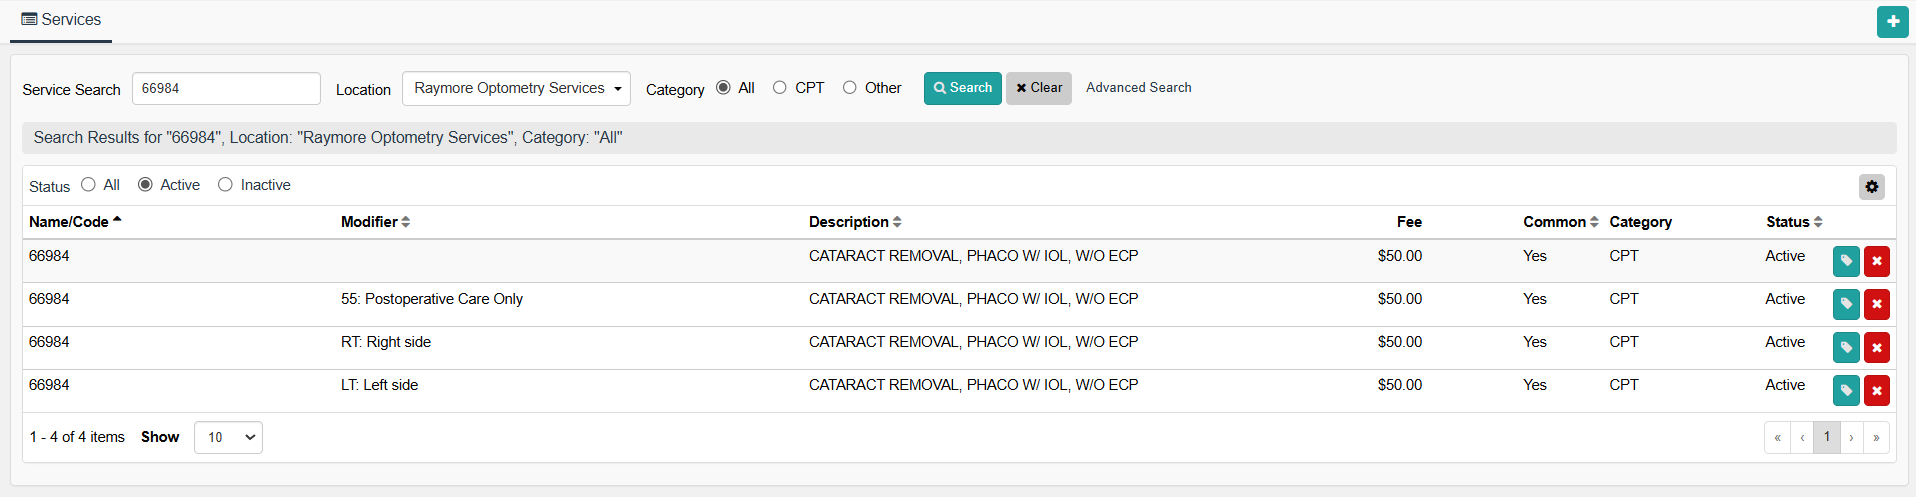The height and width of the screenshot is (497, 1916).
Task: Click the tag icon for unmodified 66984 row
Action: [1846, 261]
